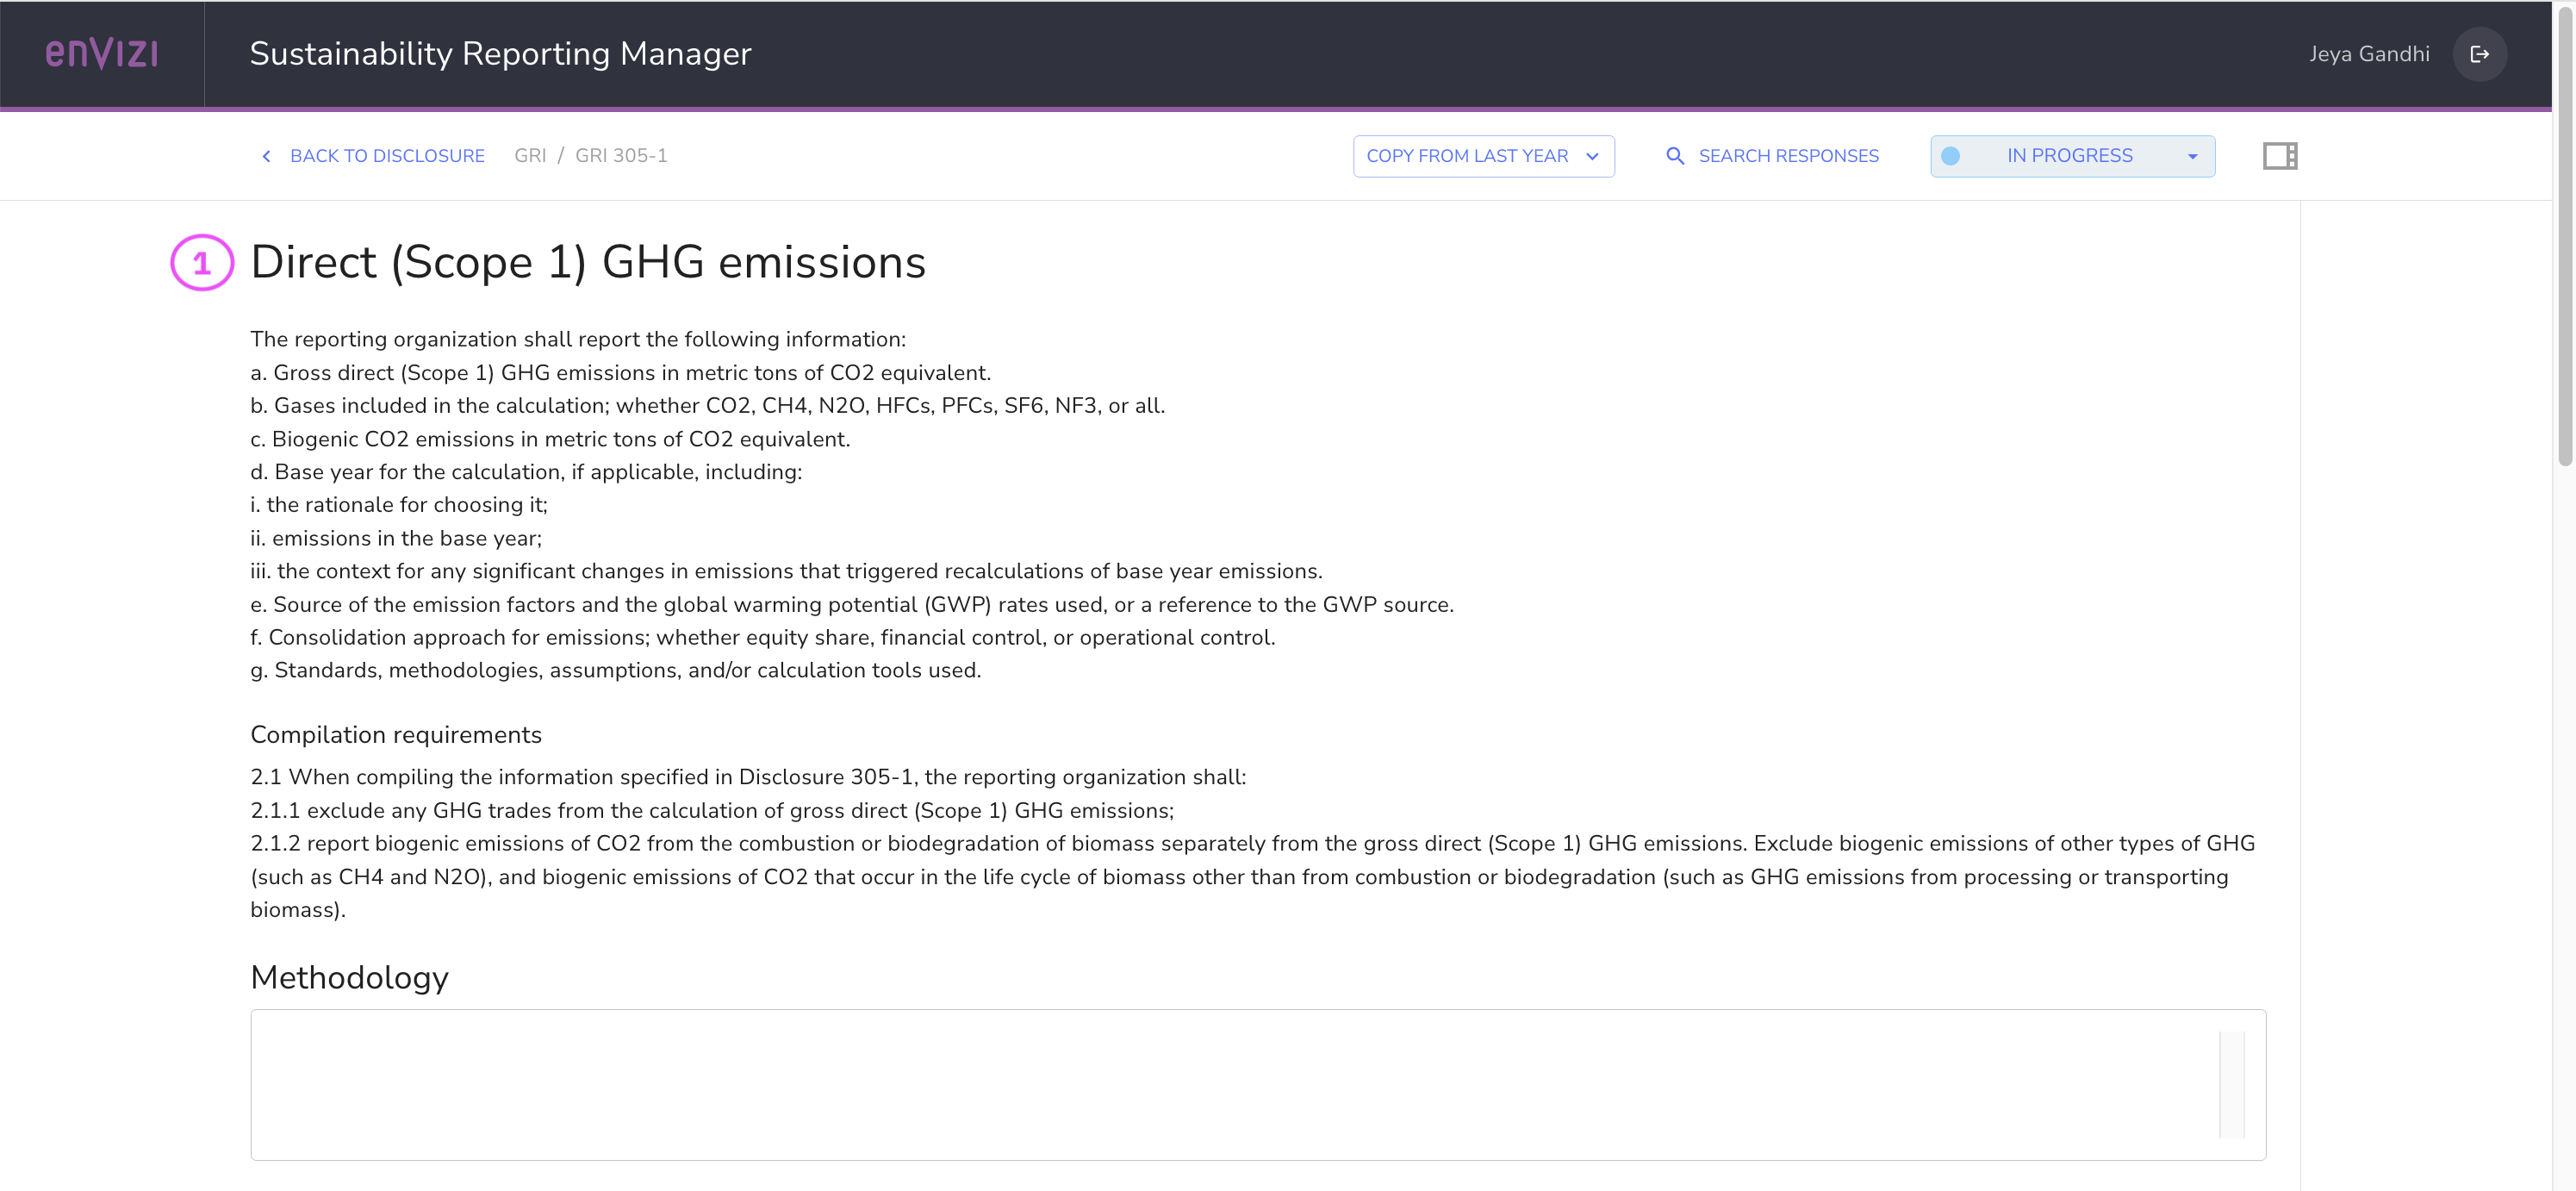Click the Envizi logo
The width and height of the screenshot is (2576, 1191).
click(101, 53)
